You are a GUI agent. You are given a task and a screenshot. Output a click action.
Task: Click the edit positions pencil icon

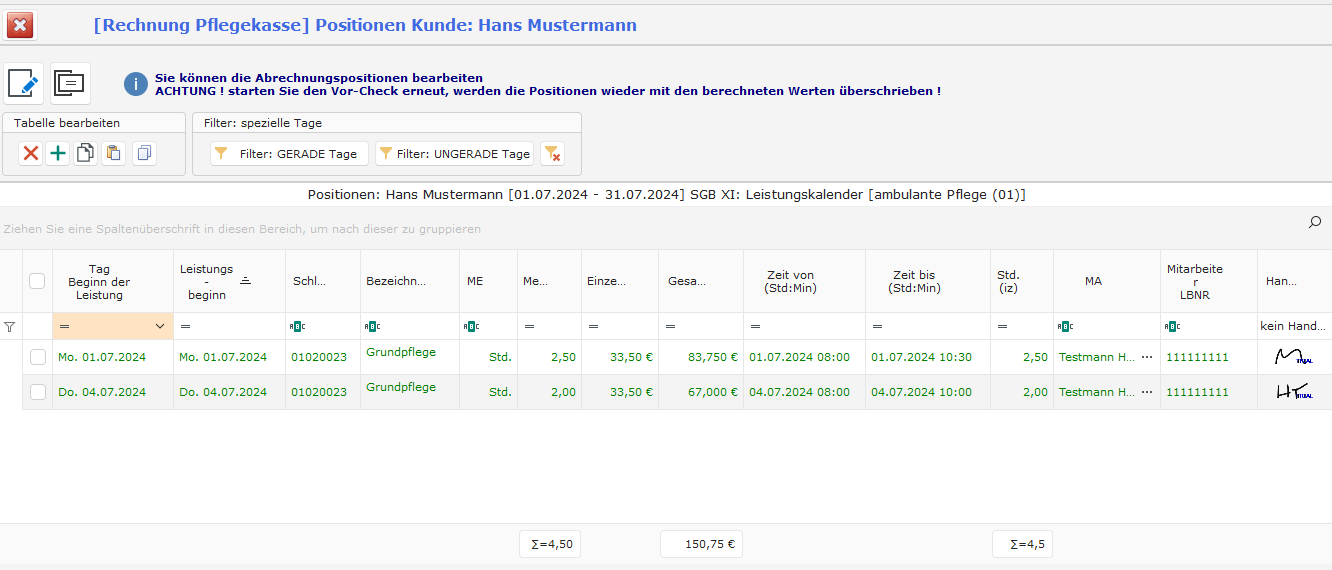point(23,83)
